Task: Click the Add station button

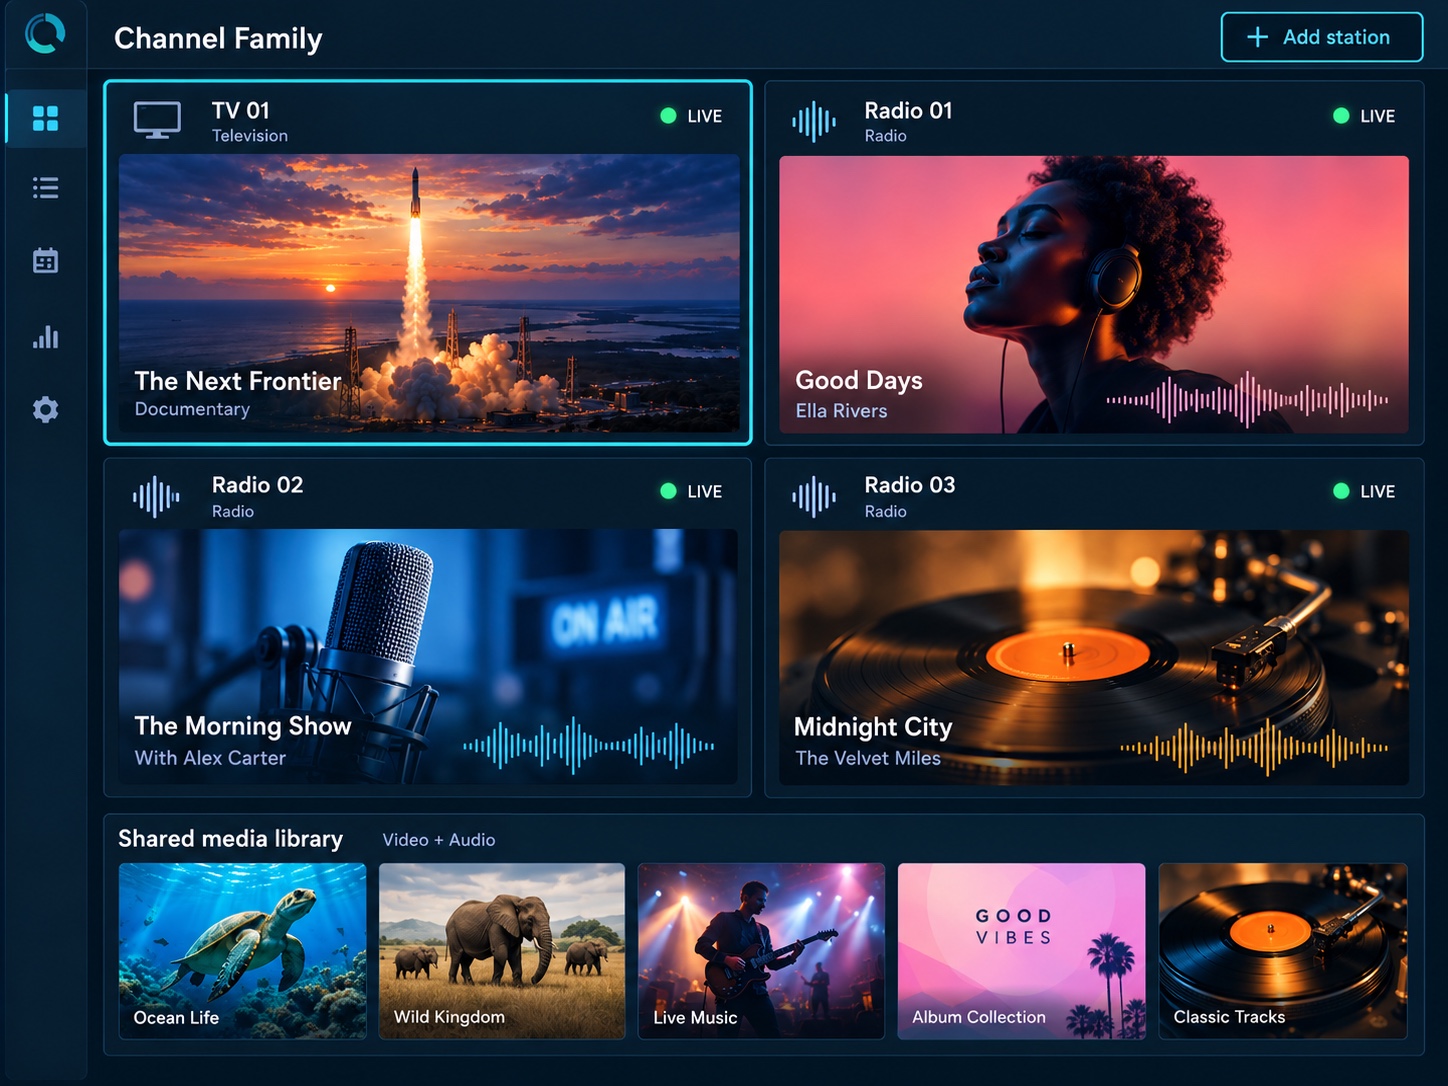Action: (x=1321, y=37)
